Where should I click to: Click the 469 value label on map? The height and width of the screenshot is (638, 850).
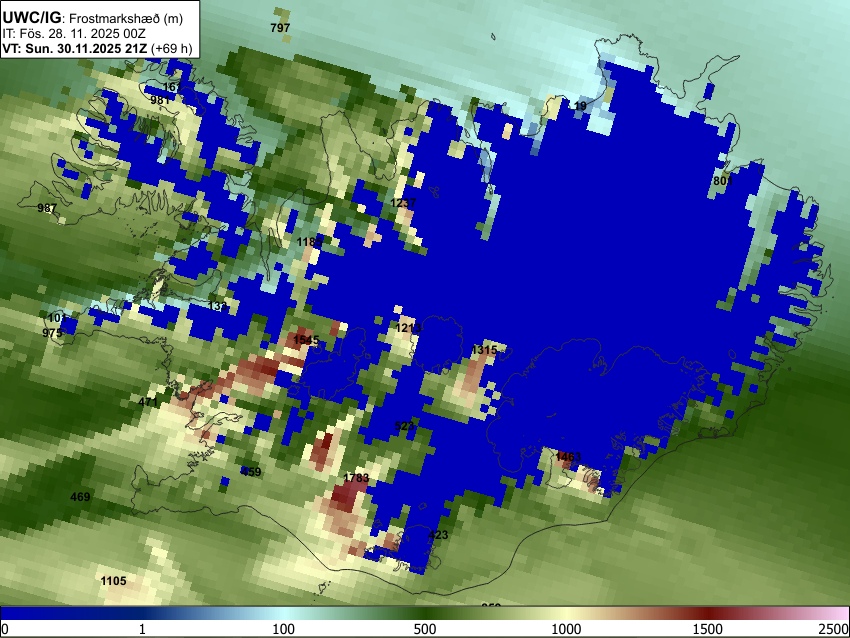[80, 497]
